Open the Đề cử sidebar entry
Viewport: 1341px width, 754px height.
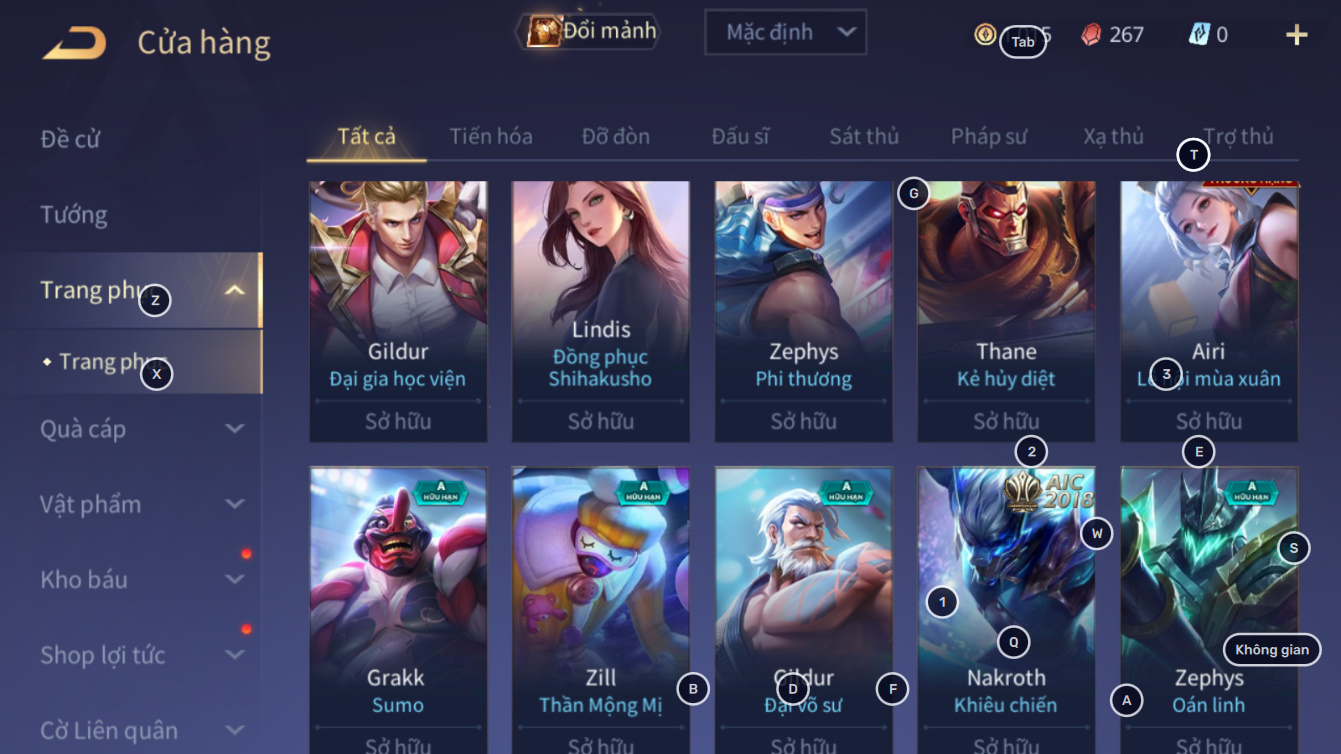70,138
